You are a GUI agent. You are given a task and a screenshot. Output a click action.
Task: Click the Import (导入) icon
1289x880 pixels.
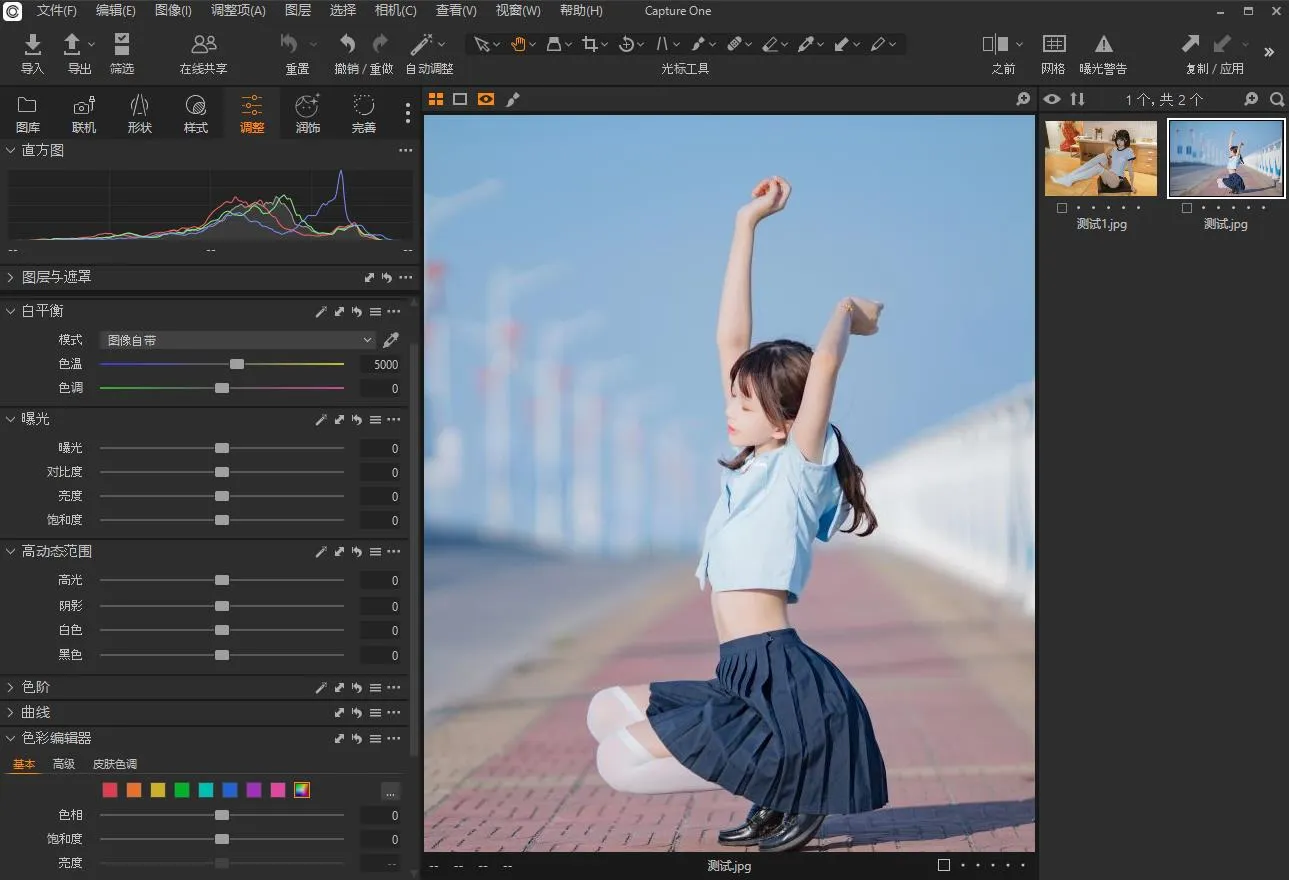(x=32, y=45)
